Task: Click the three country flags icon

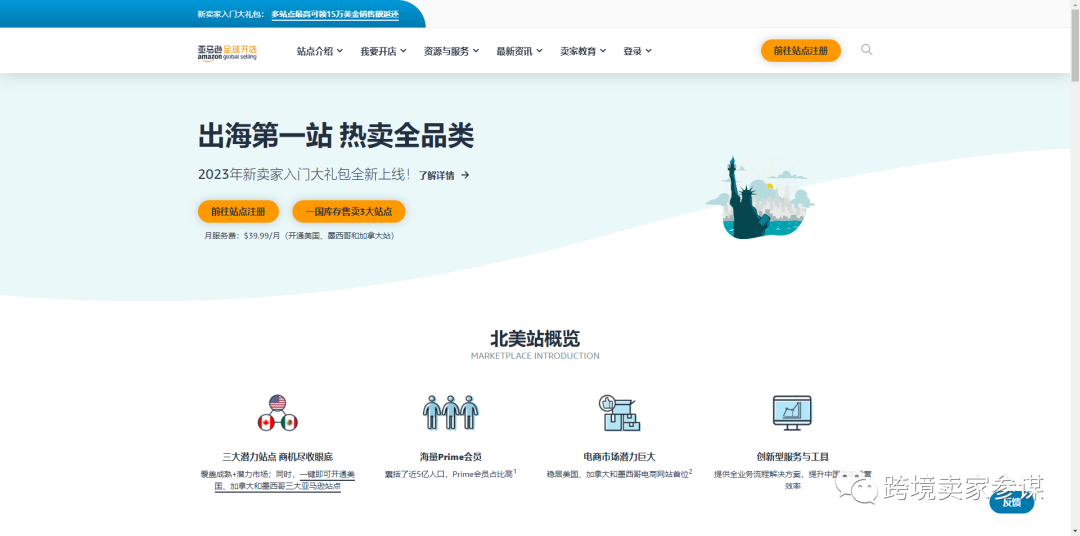Action: pos(278,413)
